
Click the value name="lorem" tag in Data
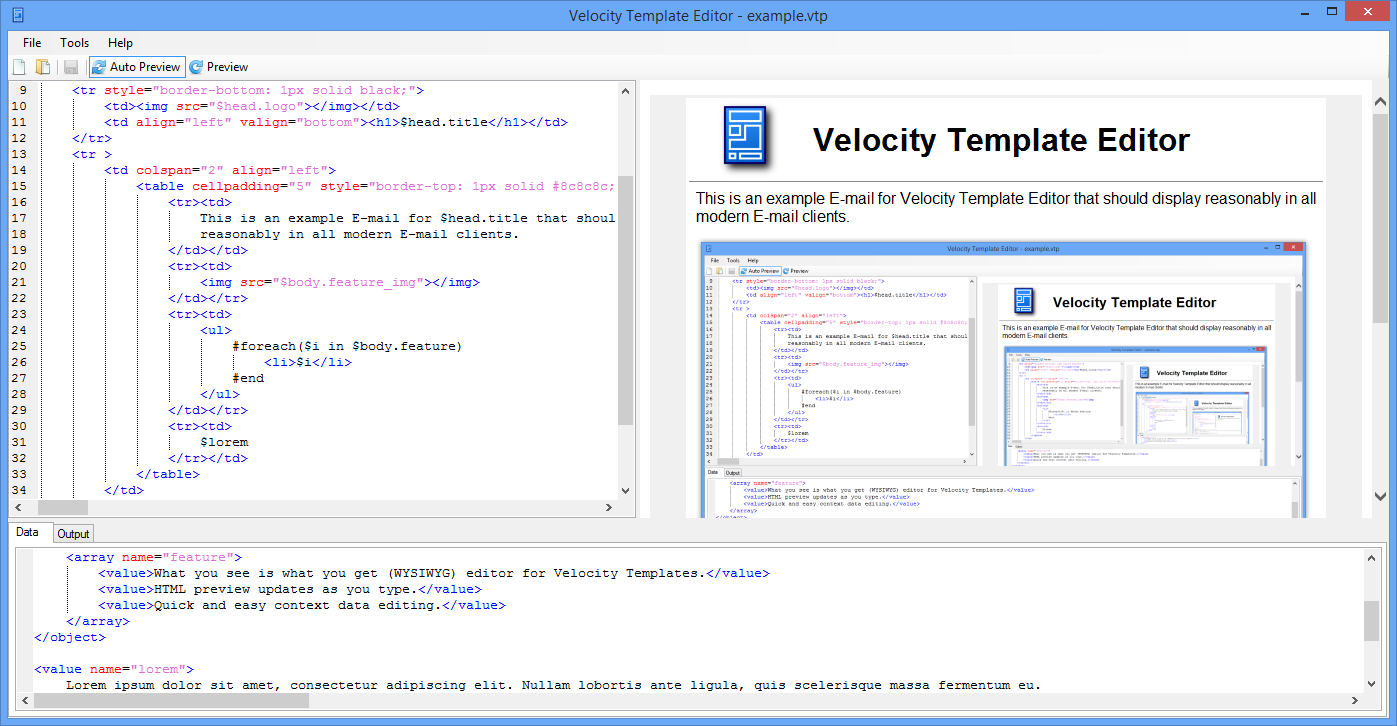click(x=114, y=669)
